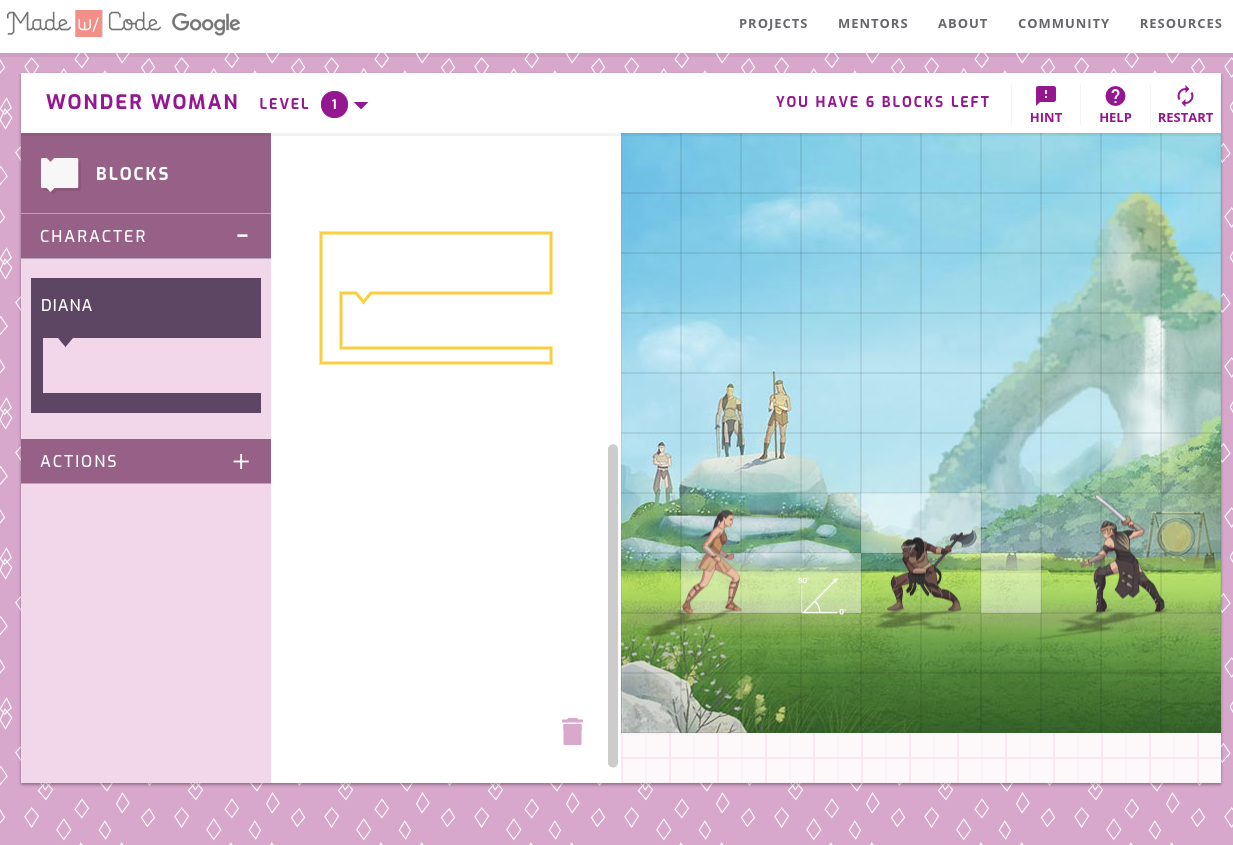Screen dimensions: 1233x845
Task: Expand the ACTIONS section
Action: pos(240,461)
